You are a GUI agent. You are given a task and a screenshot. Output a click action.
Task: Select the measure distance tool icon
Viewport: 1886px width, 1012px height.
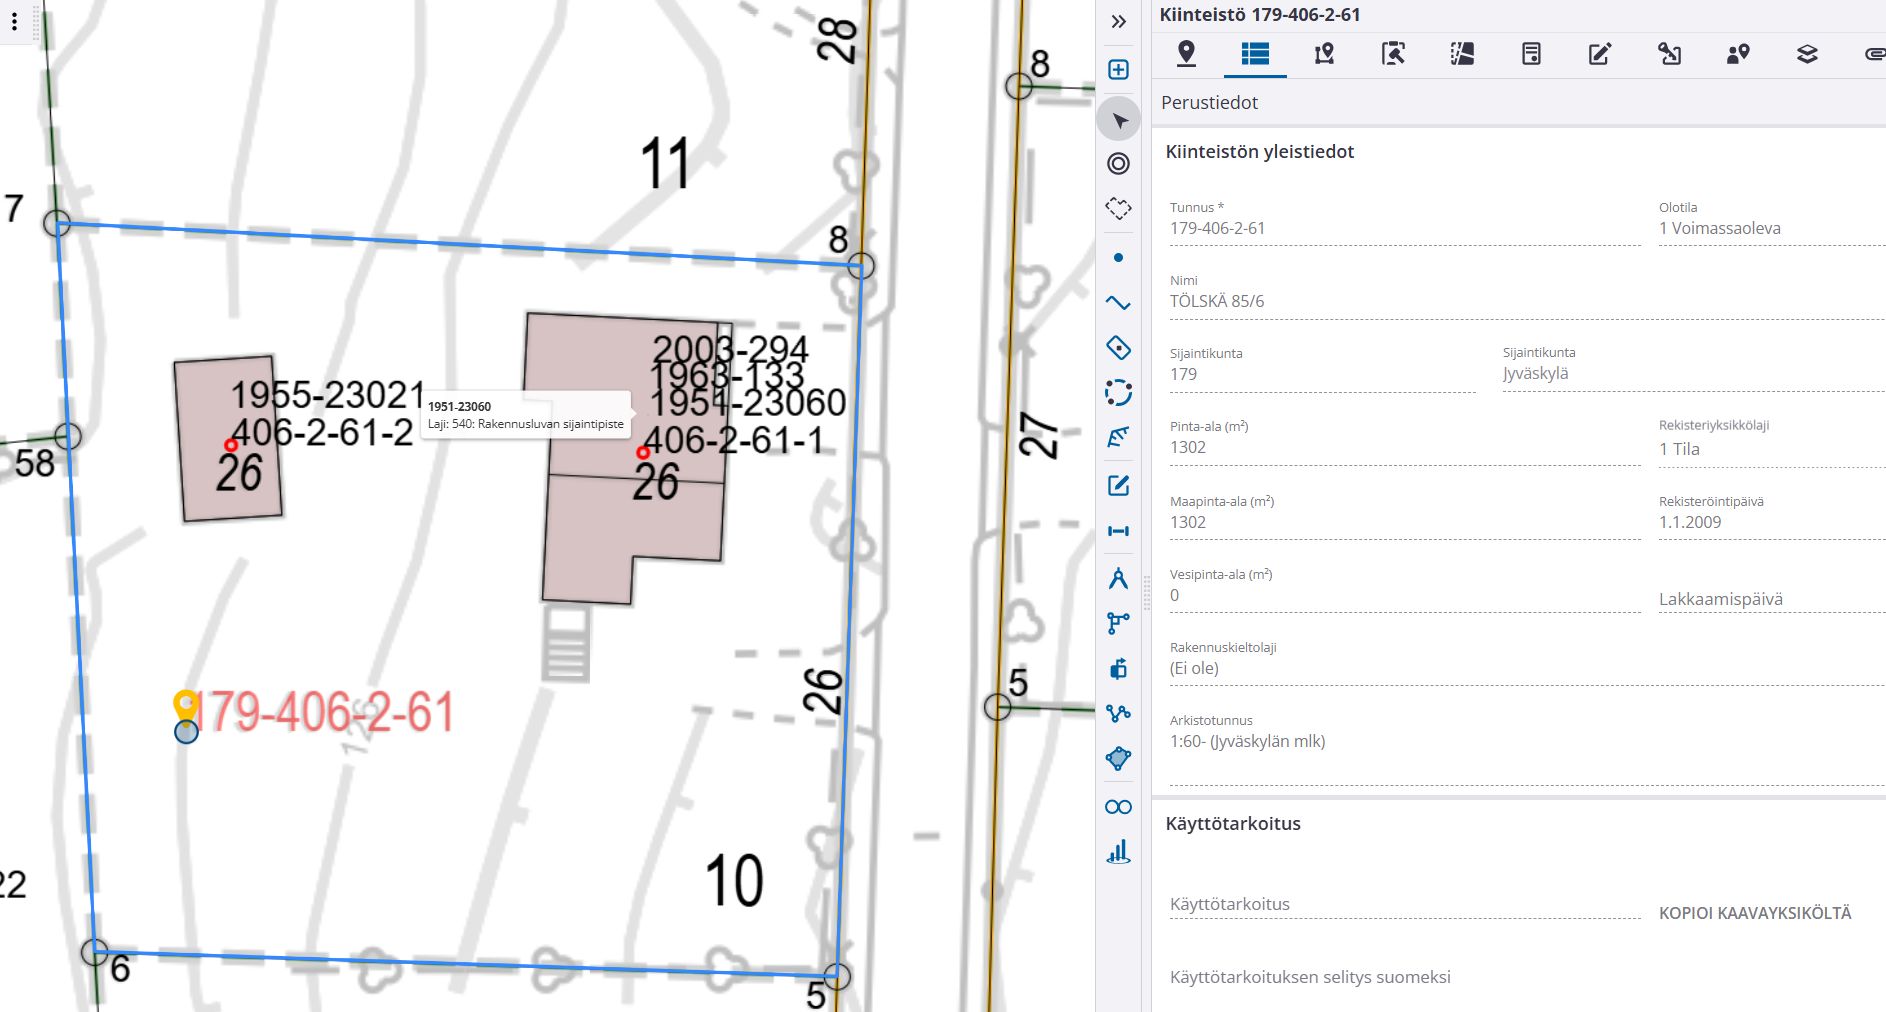tap(1118, 531)
